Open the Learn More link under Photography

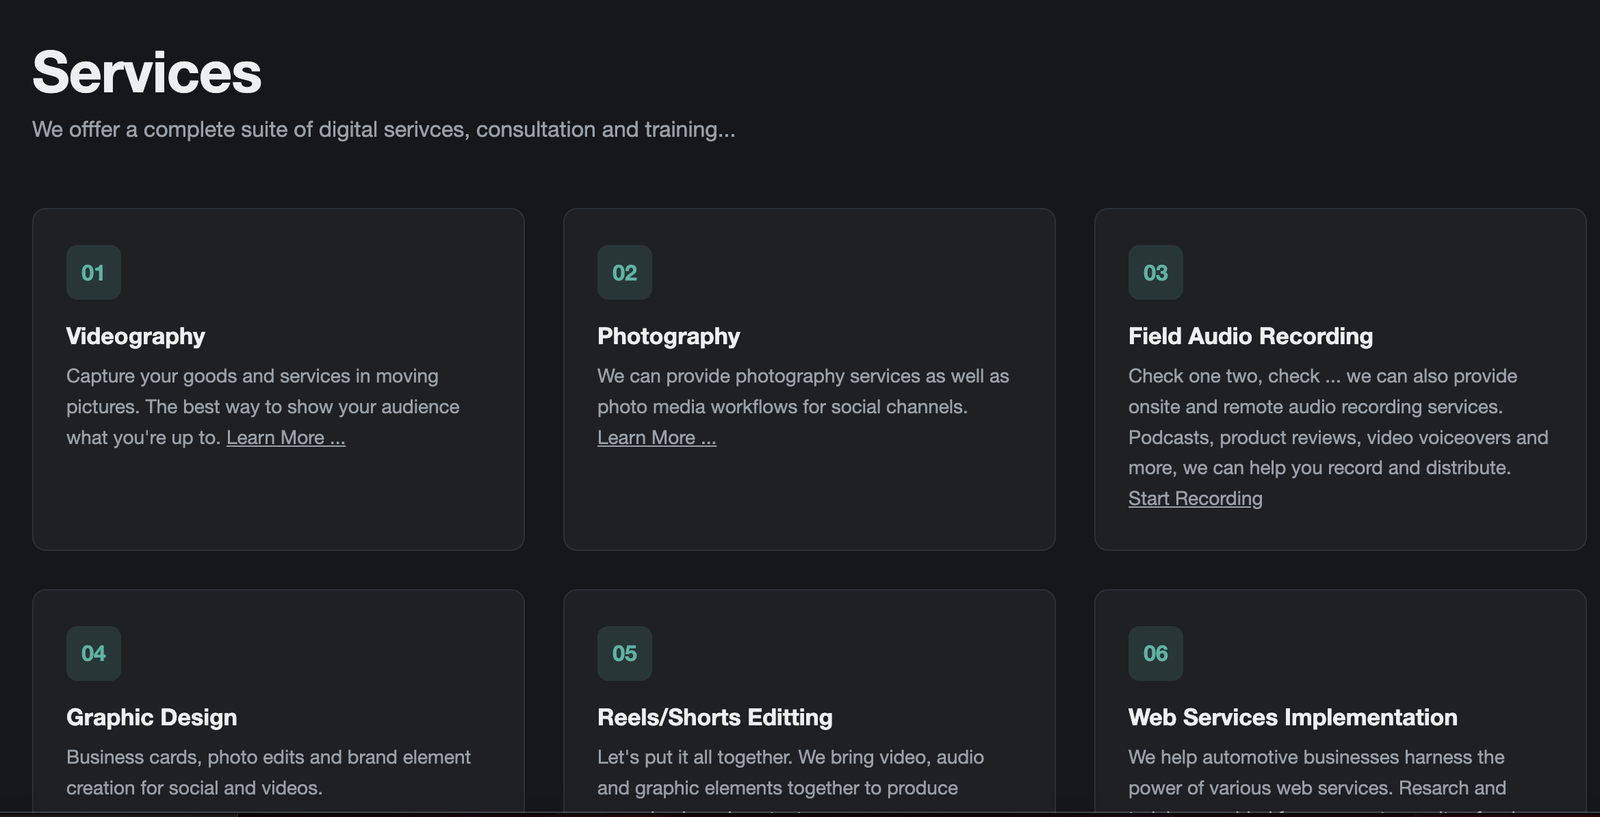(657, 438)
